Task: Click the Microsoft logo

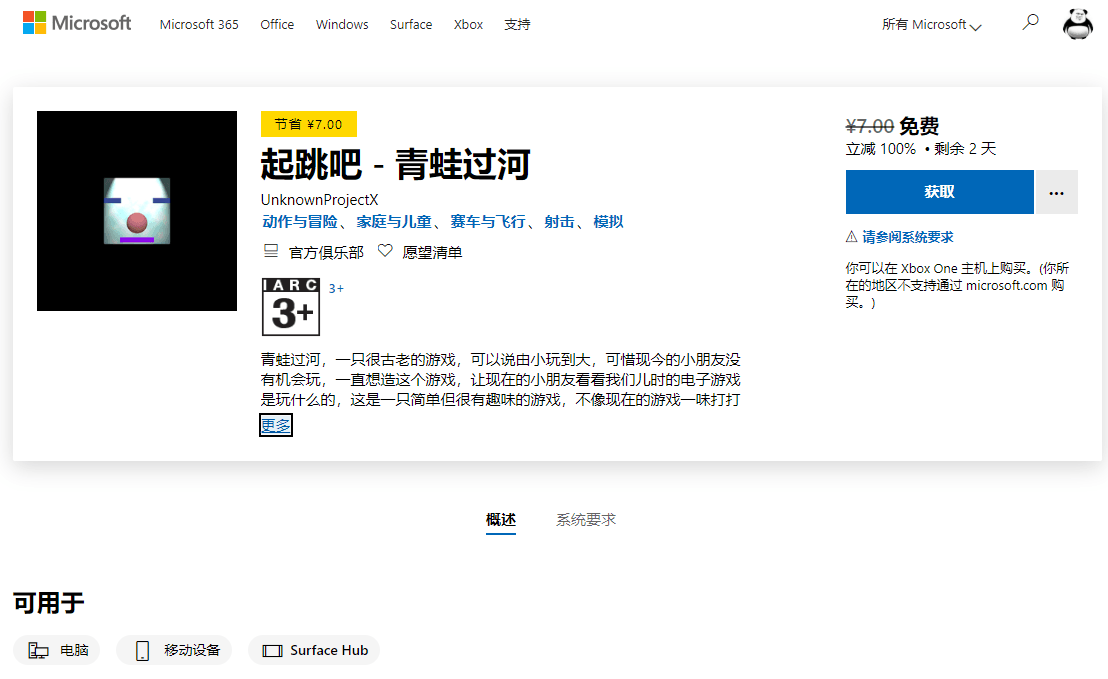Action: tap(77, 23)
